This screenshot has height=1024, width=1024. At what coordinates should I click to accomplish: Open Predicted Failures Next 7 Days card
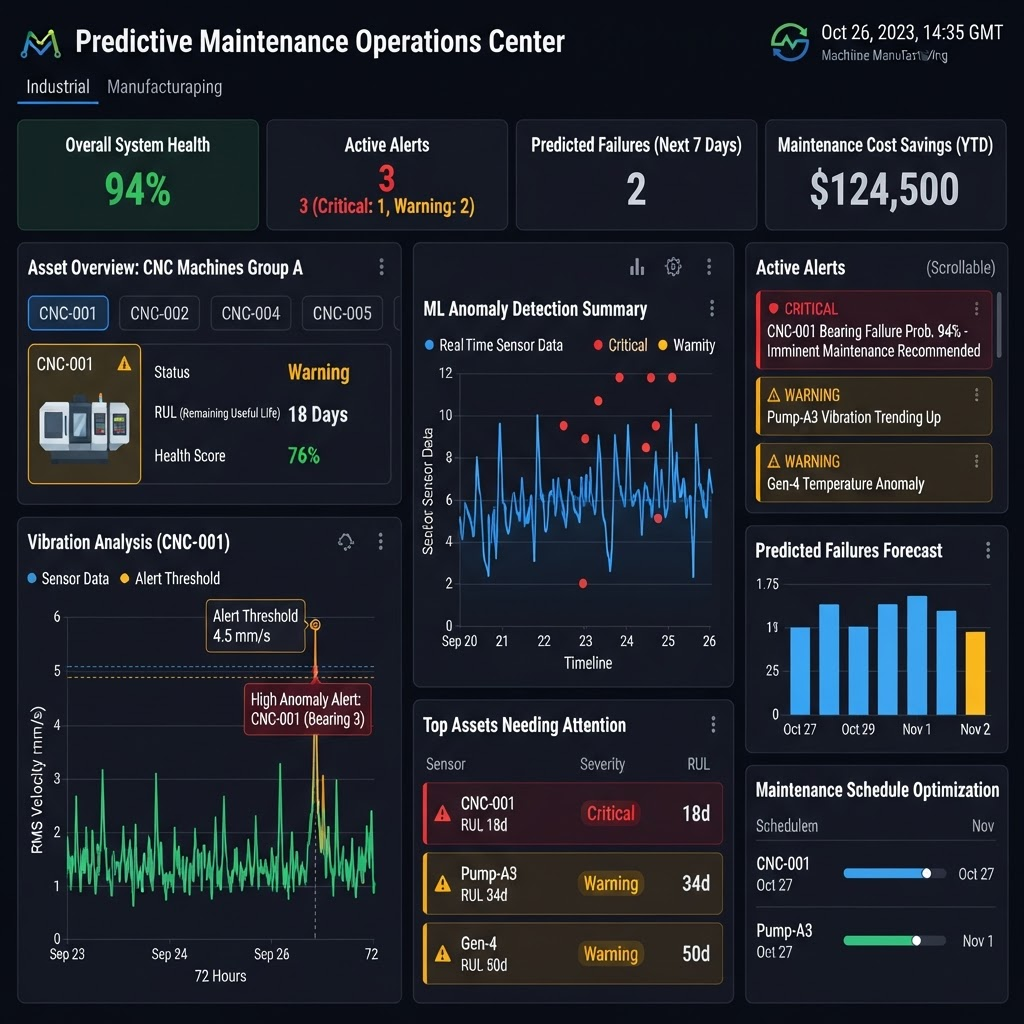click(636, 174)
